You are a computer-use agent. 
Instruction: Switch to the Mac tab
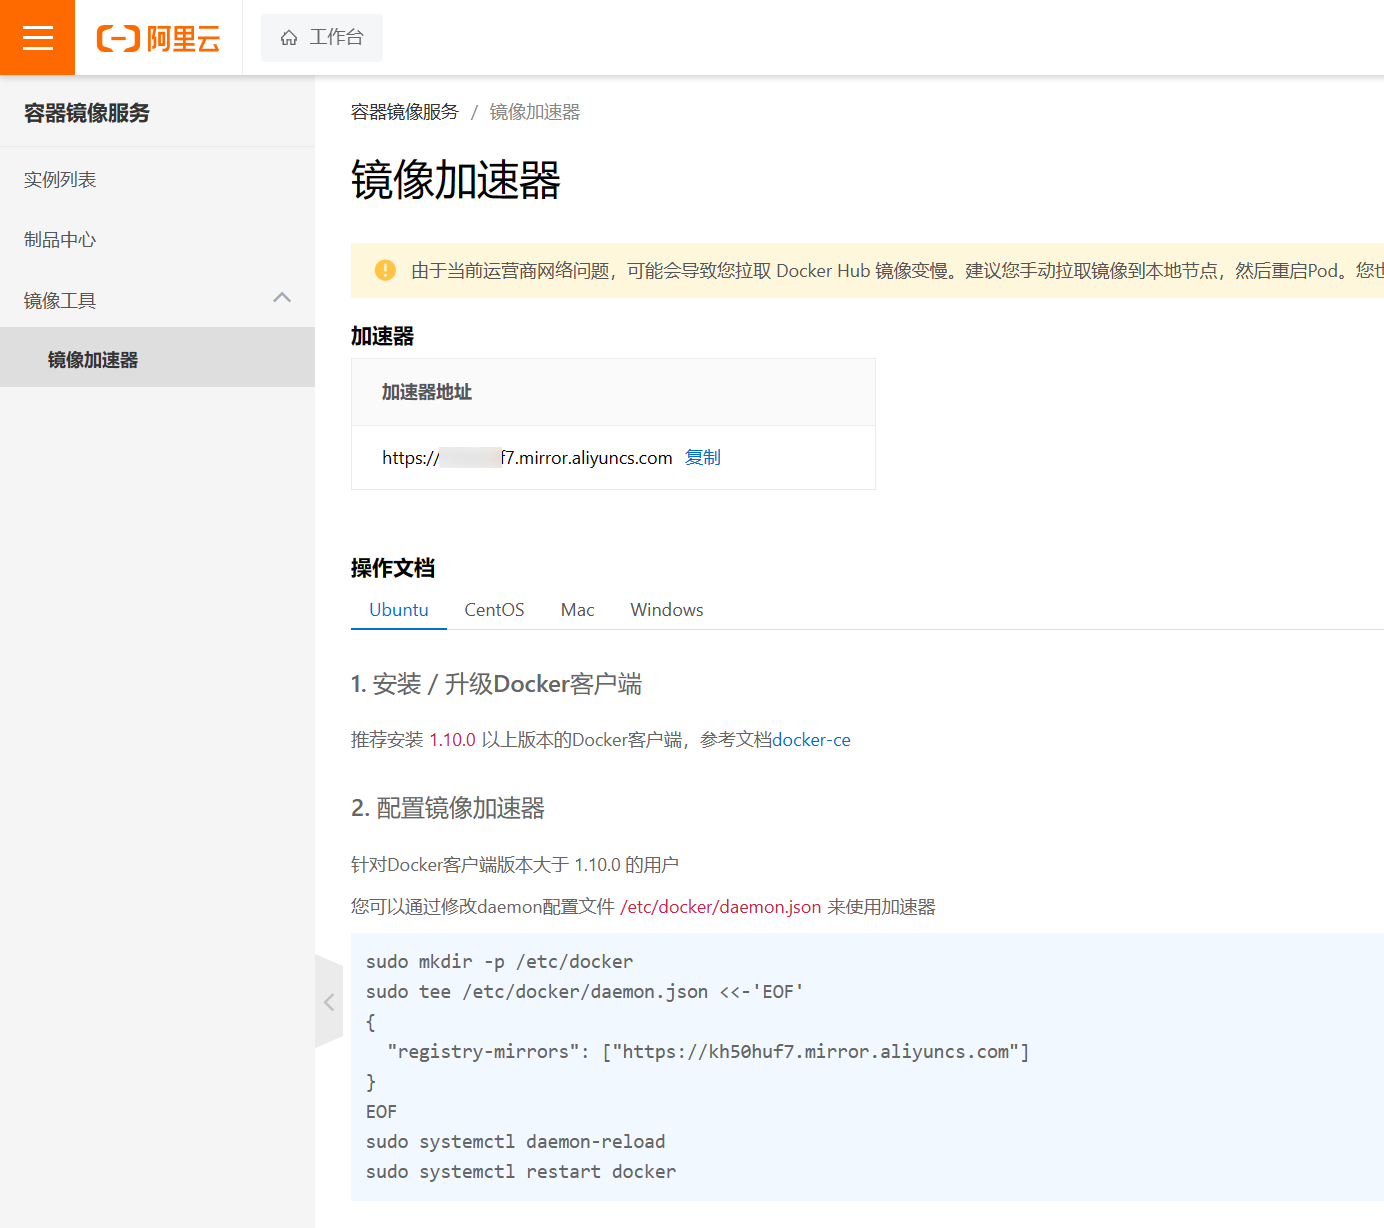(577, 610)
